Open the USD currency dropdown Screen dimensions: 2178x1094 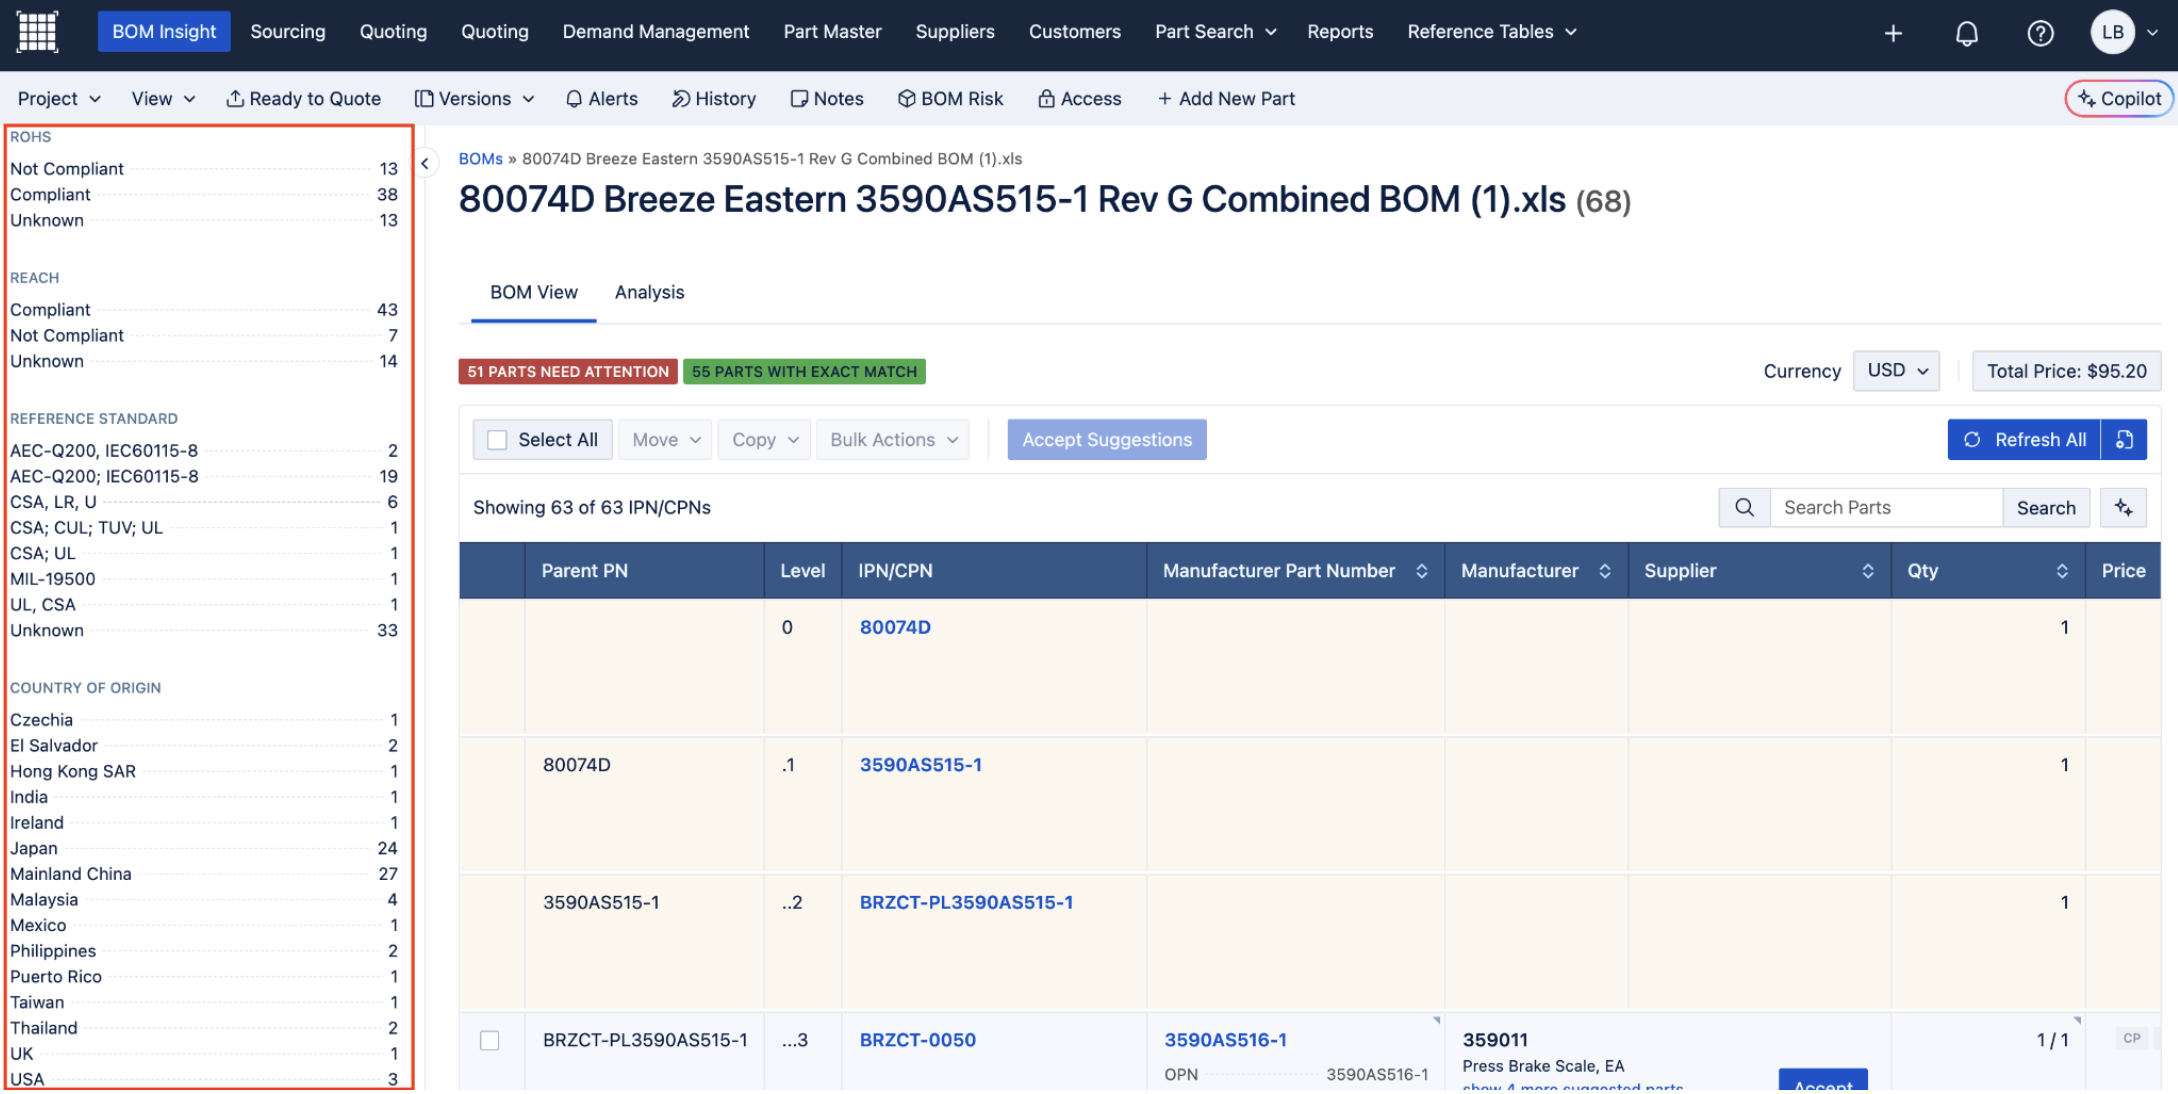tap(1896, 370)
